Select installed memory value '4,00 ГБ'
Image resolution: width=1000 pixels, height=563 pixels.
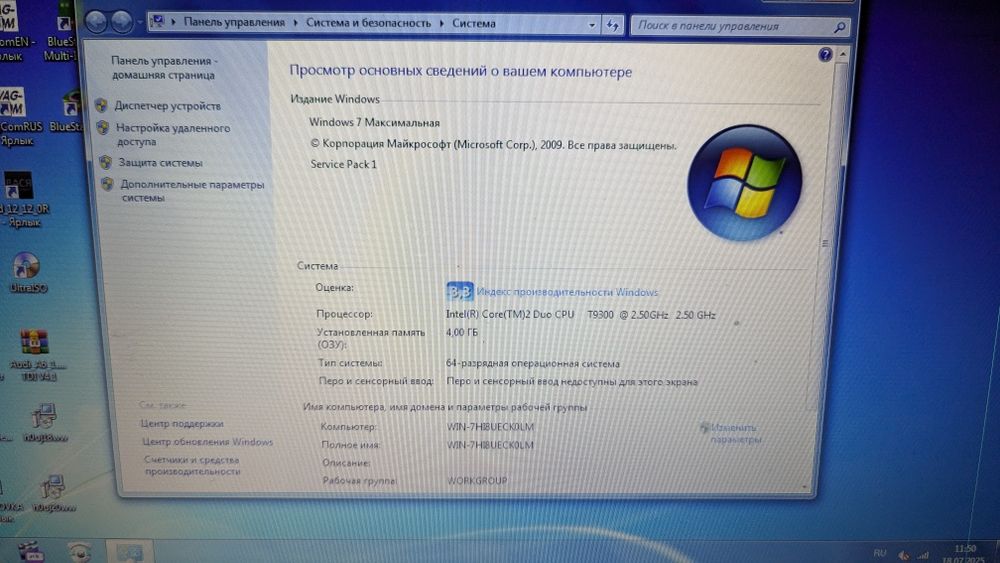[x=462, y=332]
